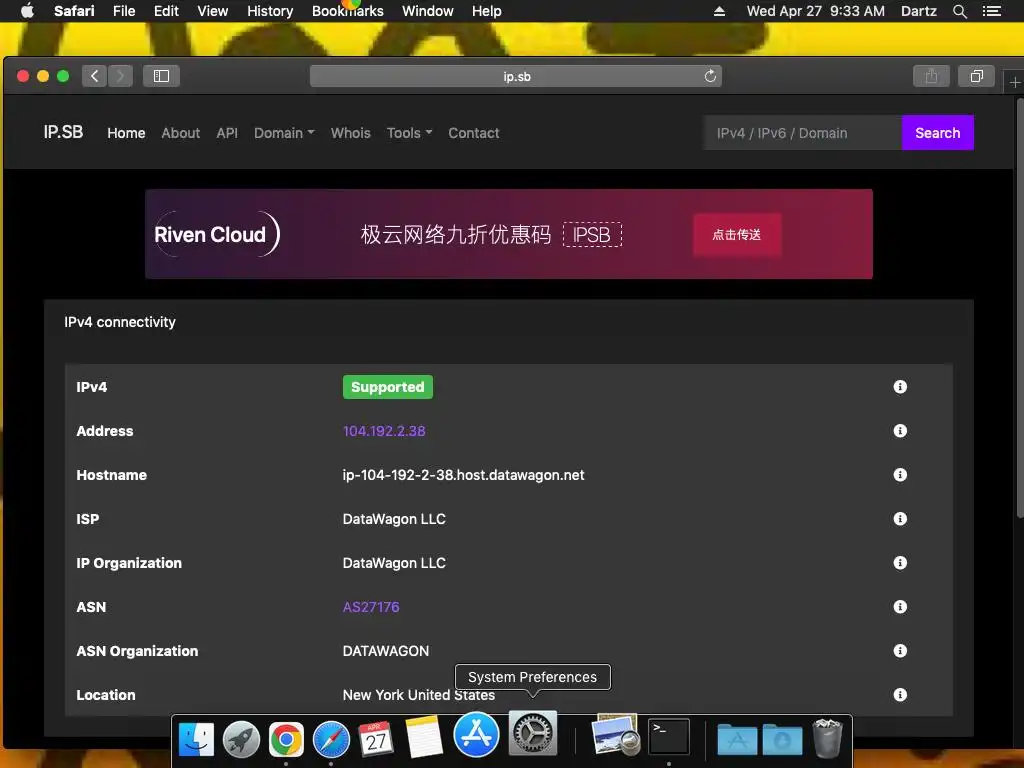Click the info icon in the IPv4 row
The image size is (1024, 768).
(900, 387)
